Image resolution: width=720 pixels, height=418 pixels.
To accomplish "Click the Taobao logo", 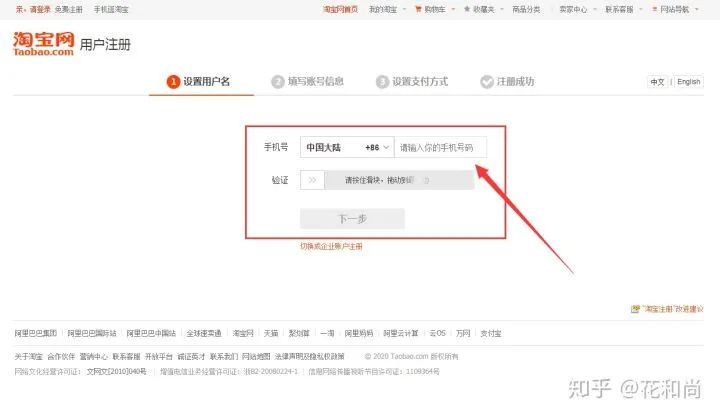I will (44, 44).
